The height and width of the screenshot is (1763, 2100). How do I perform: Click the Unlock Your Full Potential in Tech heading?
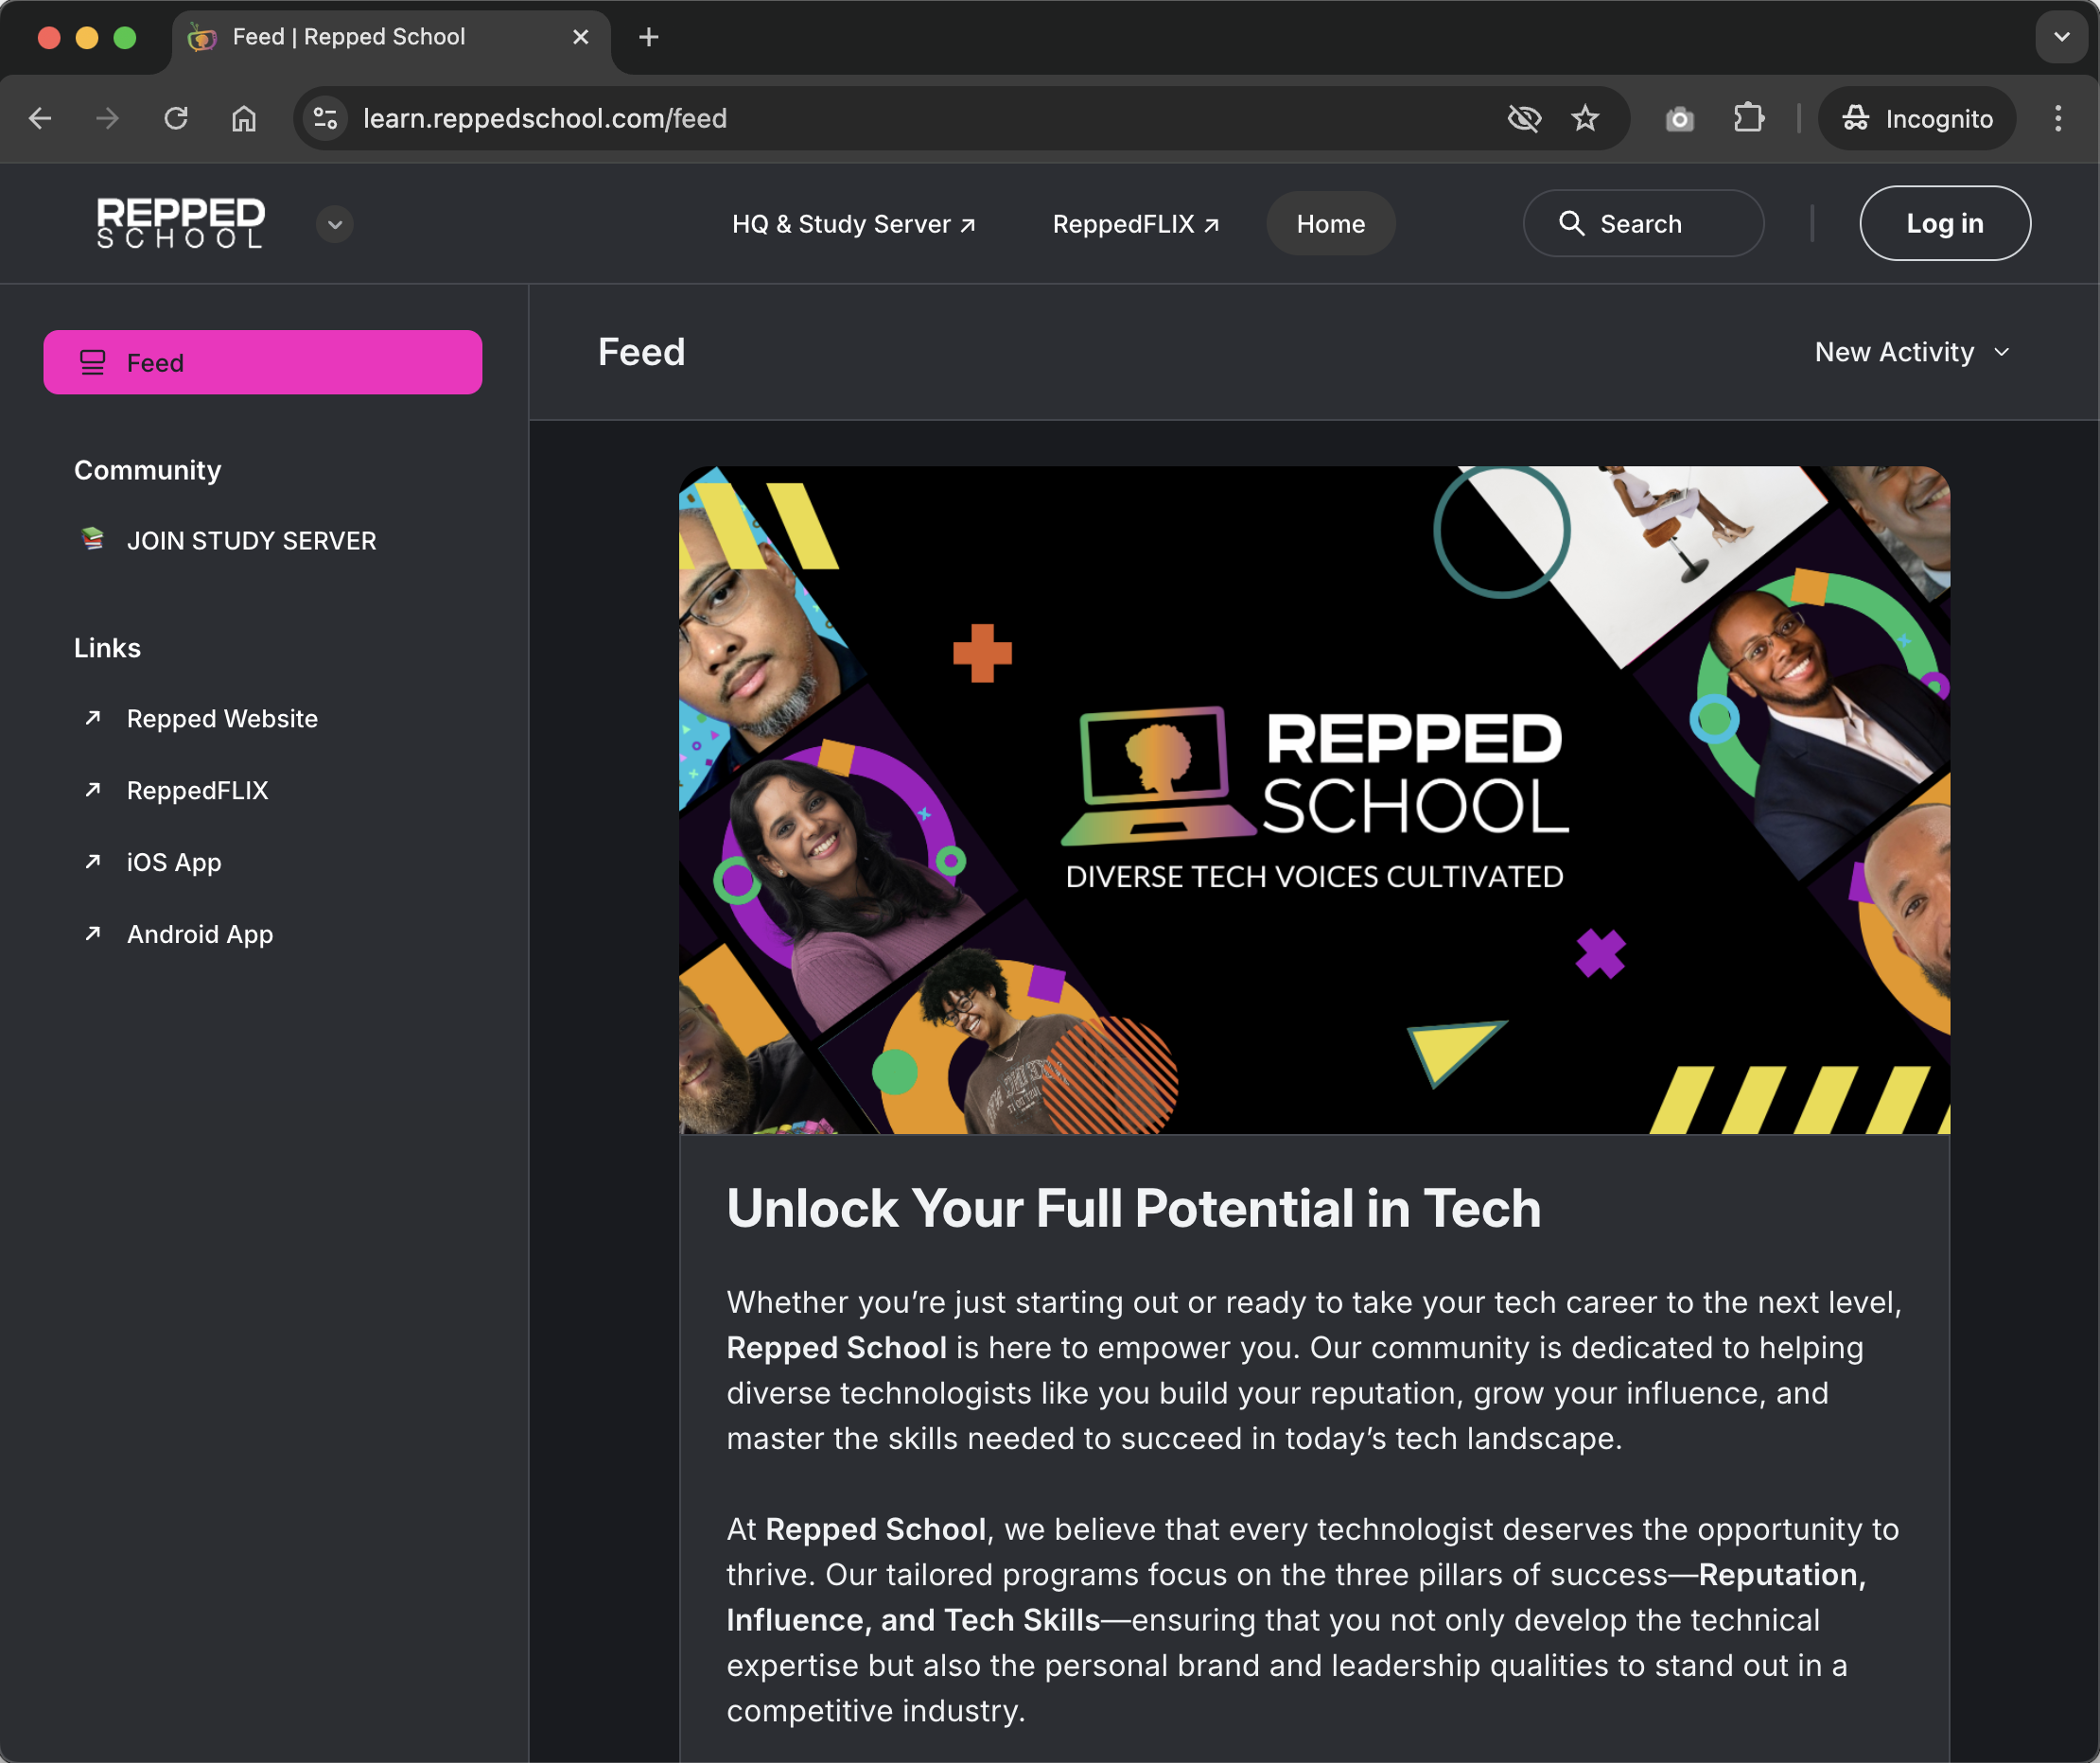click(x=1133, y=1208)
